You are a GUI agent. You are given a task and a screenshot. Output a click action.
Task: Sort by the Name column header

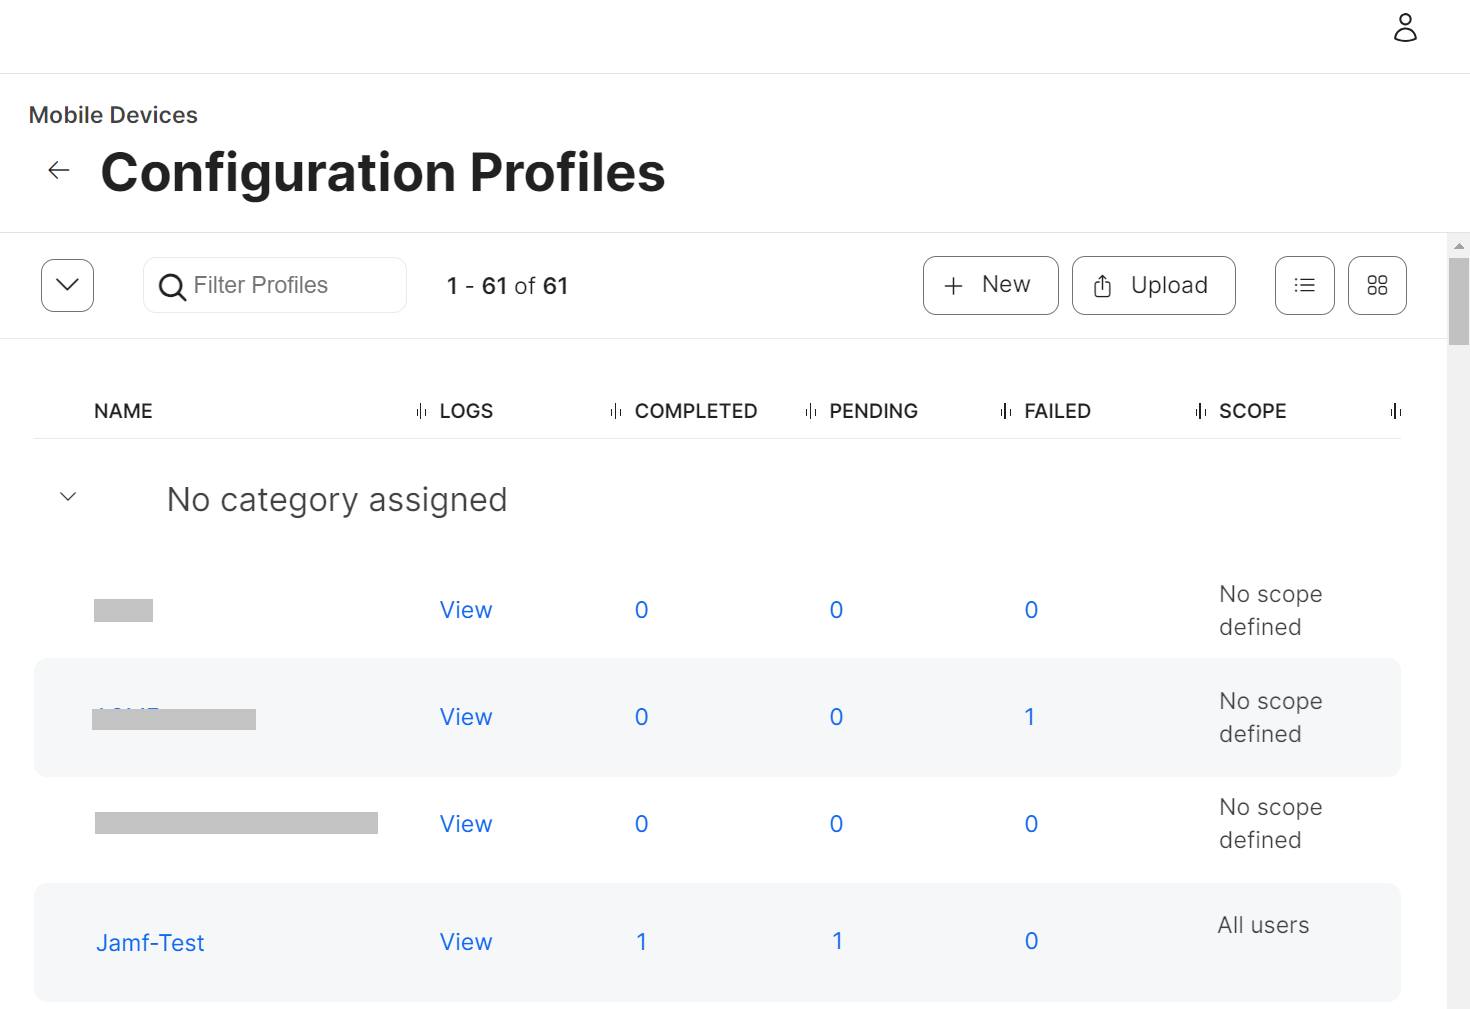123,412
